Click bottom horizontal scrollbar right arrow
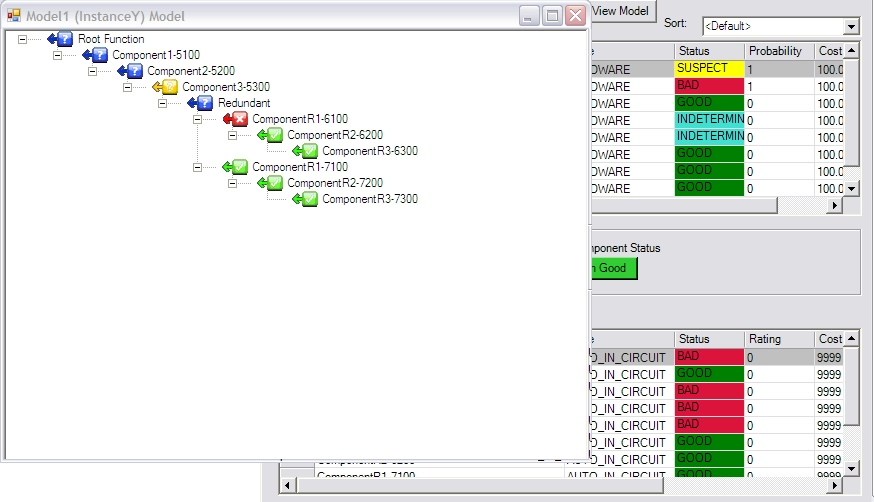Viewport: 874px width, 502px height. [x=834, y=486]
